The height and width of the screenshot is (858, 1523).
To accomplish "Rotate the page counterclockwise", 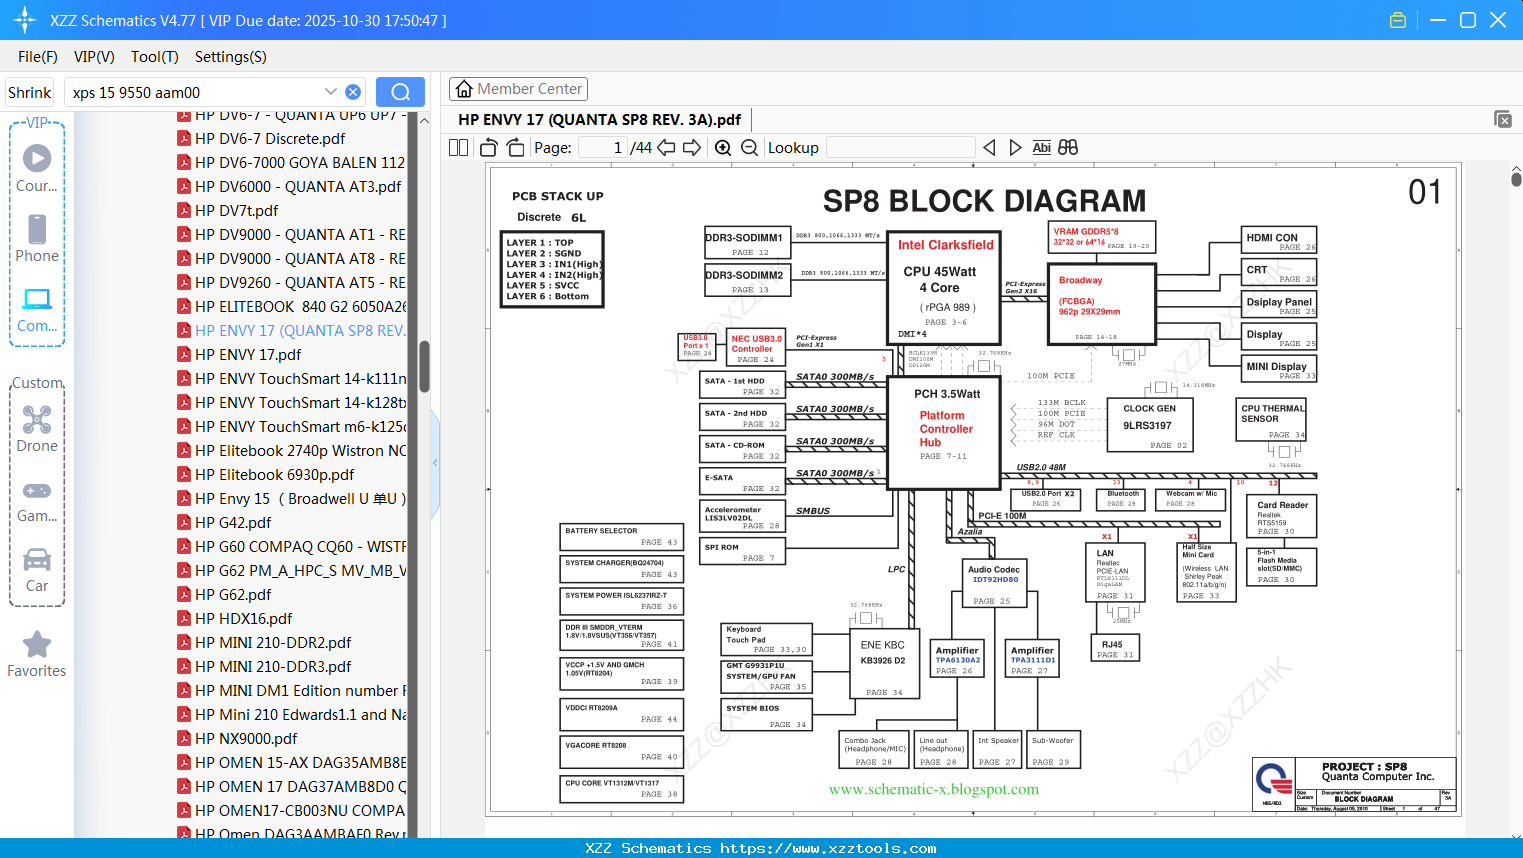I will (489, 148).
